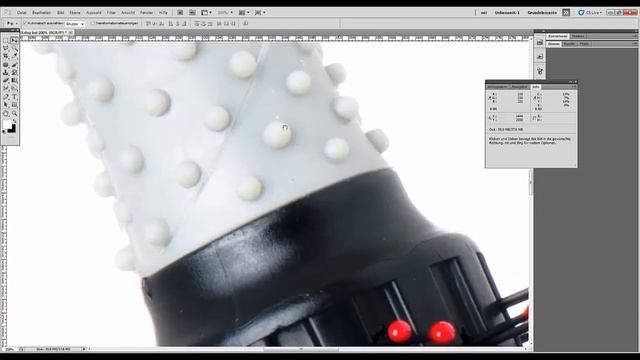Select the Spot Healing Brush tool

point(6,64)
